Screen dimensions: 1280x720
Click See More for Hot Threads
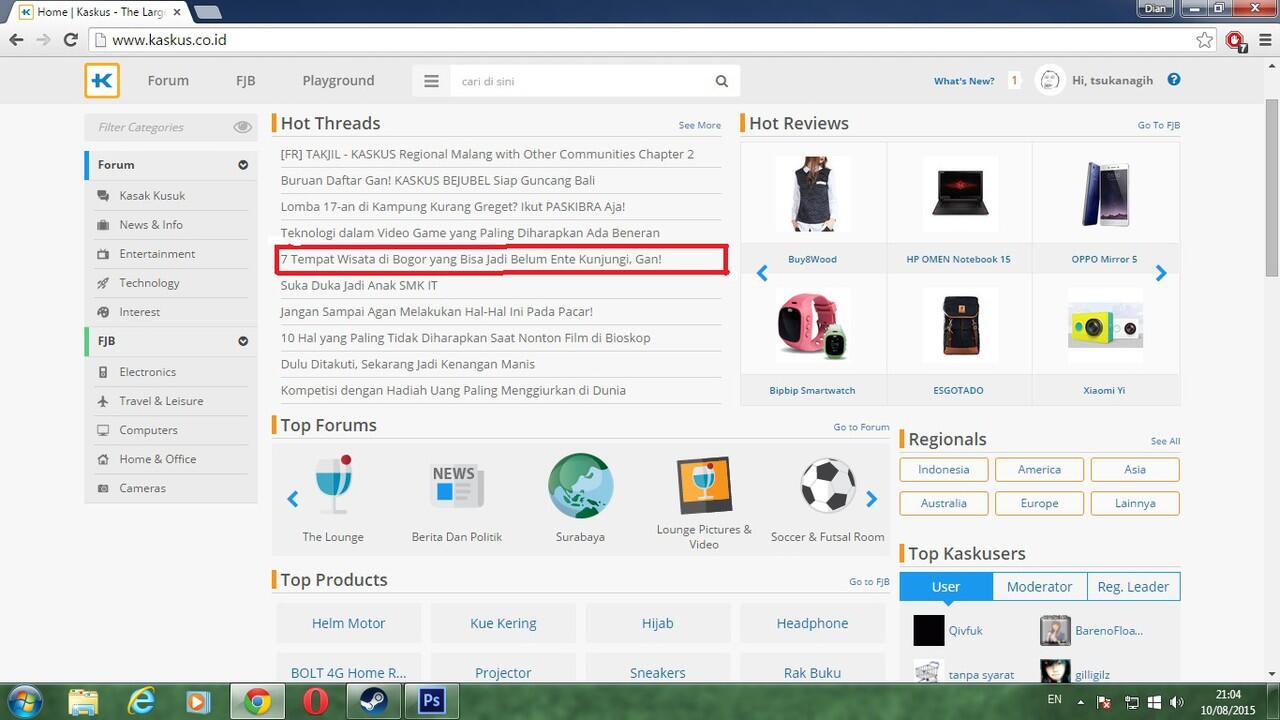tap(699, 125)
